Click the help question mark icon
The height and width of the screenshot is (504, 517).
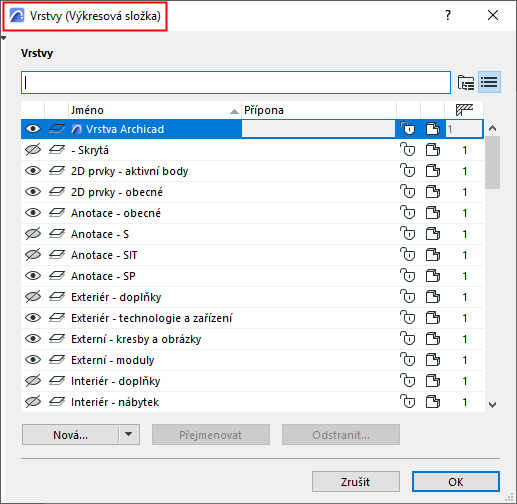[x=448, y=15]
